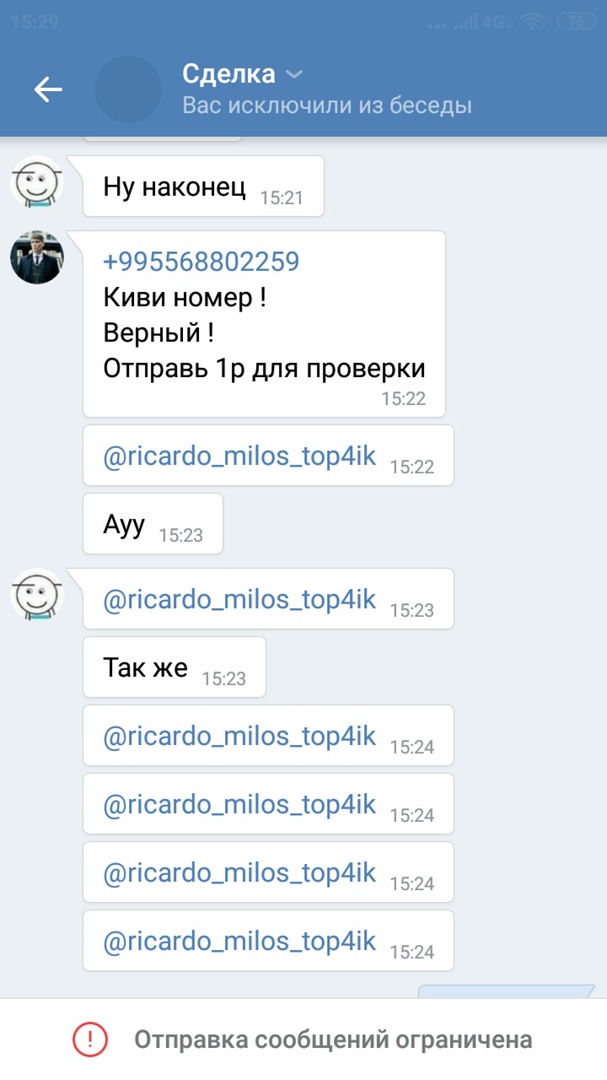607x1080 pixels.
Task: Select the Ну наконец message bubble
Action: pyautogui.click(x=203, y=186)
